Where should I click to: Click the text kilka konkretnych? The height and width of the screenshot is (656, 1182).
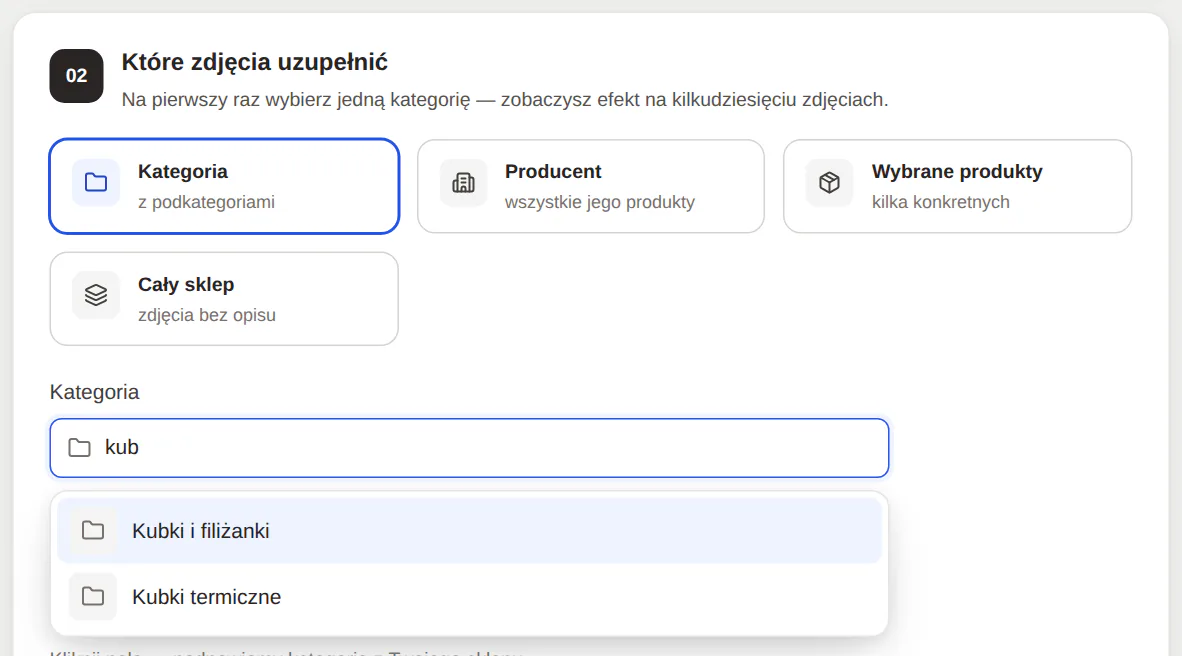click(x=941, y=202)
